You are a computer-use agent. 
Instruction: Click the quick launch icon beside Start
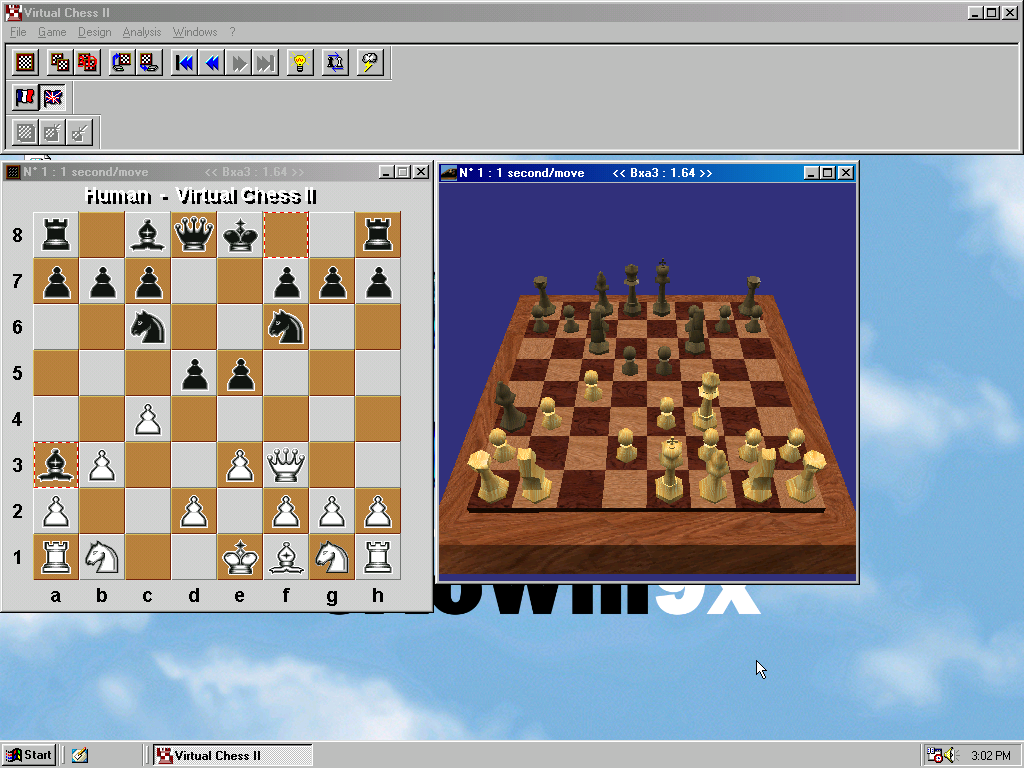coord(80,755)
